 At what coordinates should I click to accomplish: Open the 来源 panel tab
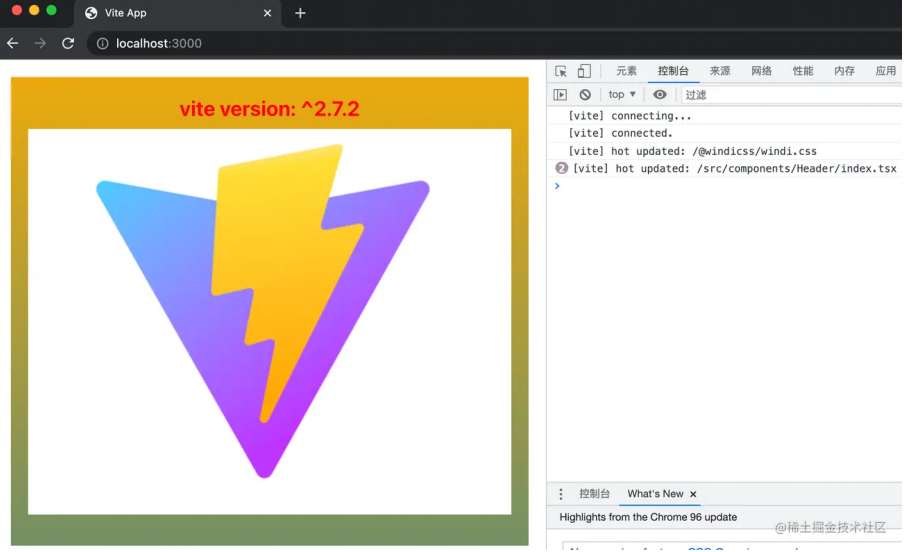click(x=720, y=71)
